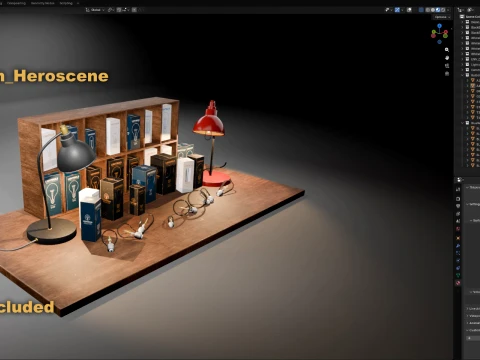The height and width of the screenshot is (360, 480).
Task: Open the Object properties tab
Action: pos(458,238)
